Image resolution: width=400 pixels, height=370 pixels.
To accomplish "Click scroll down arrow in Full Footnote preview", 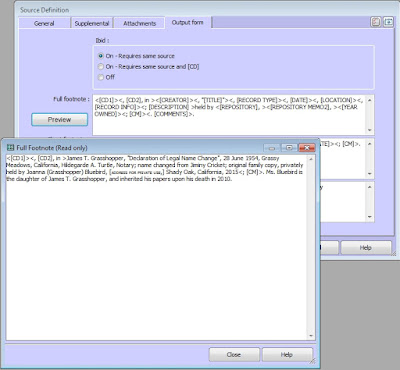I will pos(311,336).
